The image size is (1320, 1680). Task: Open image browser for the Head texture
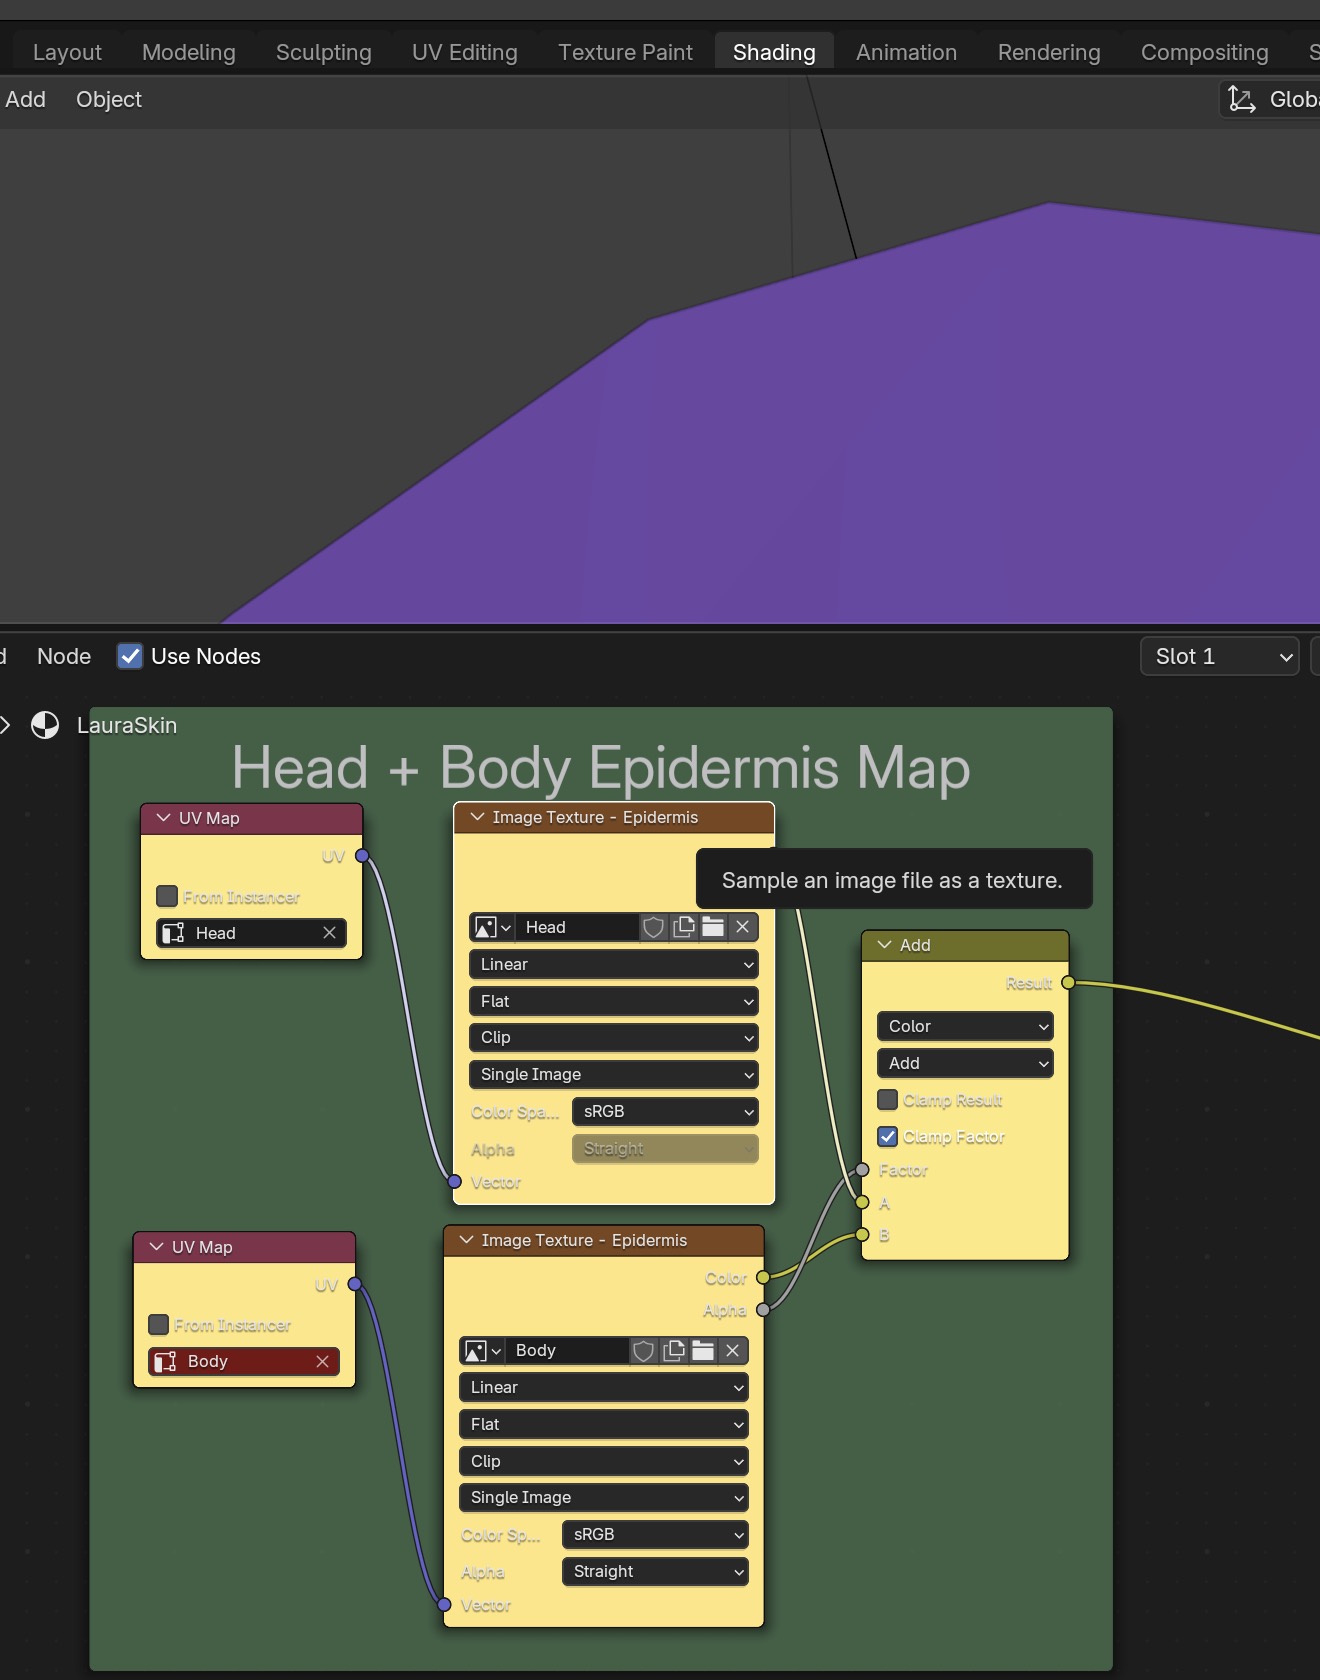pos(492,927)
